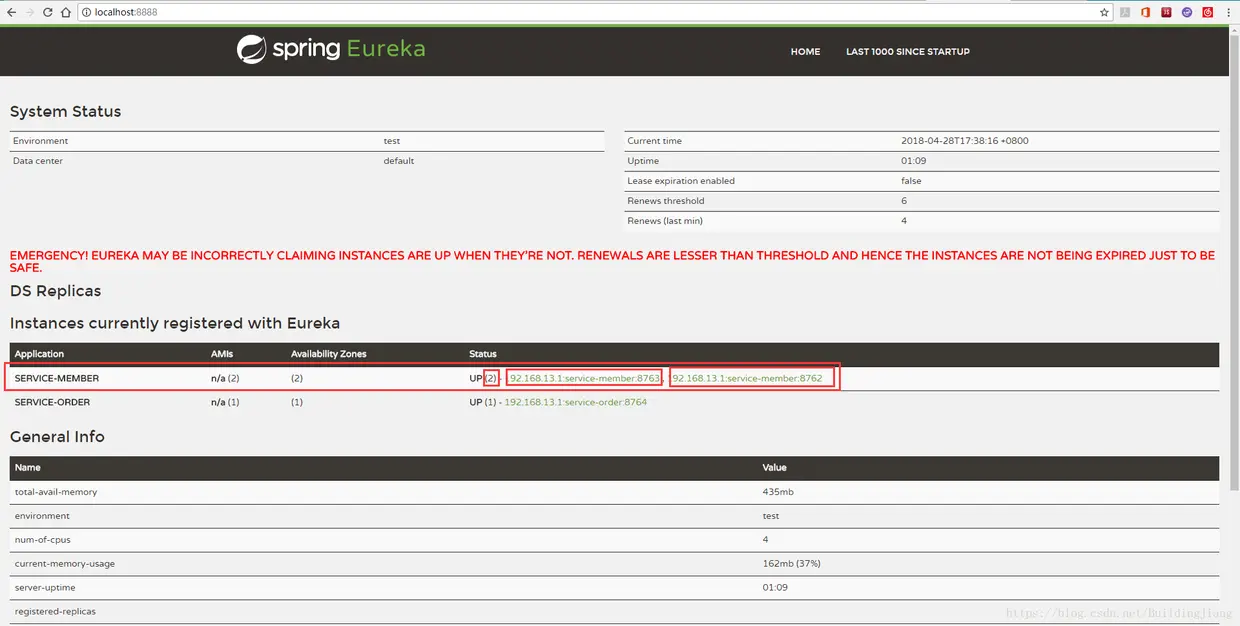The image size is (1240, 626).
Task: Open the purple round extension icon
Action: tap(1187, 12)
